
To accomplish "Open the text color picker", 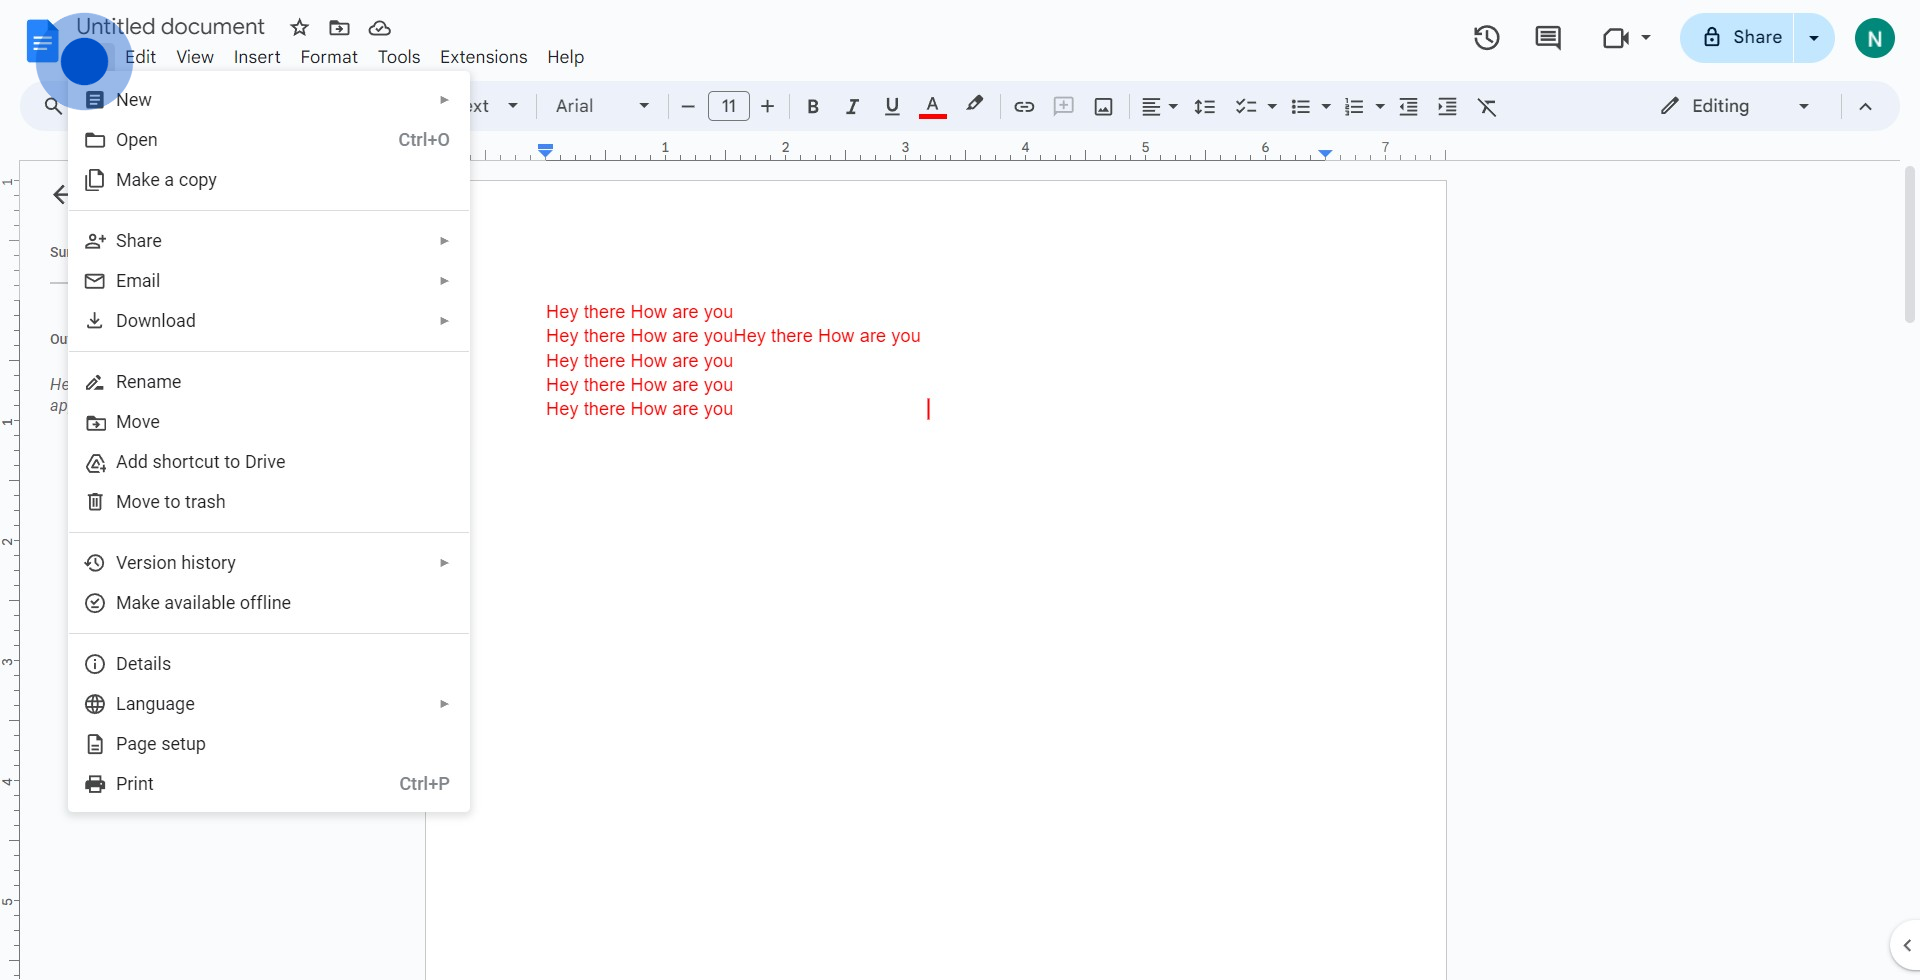I will 932,106.
